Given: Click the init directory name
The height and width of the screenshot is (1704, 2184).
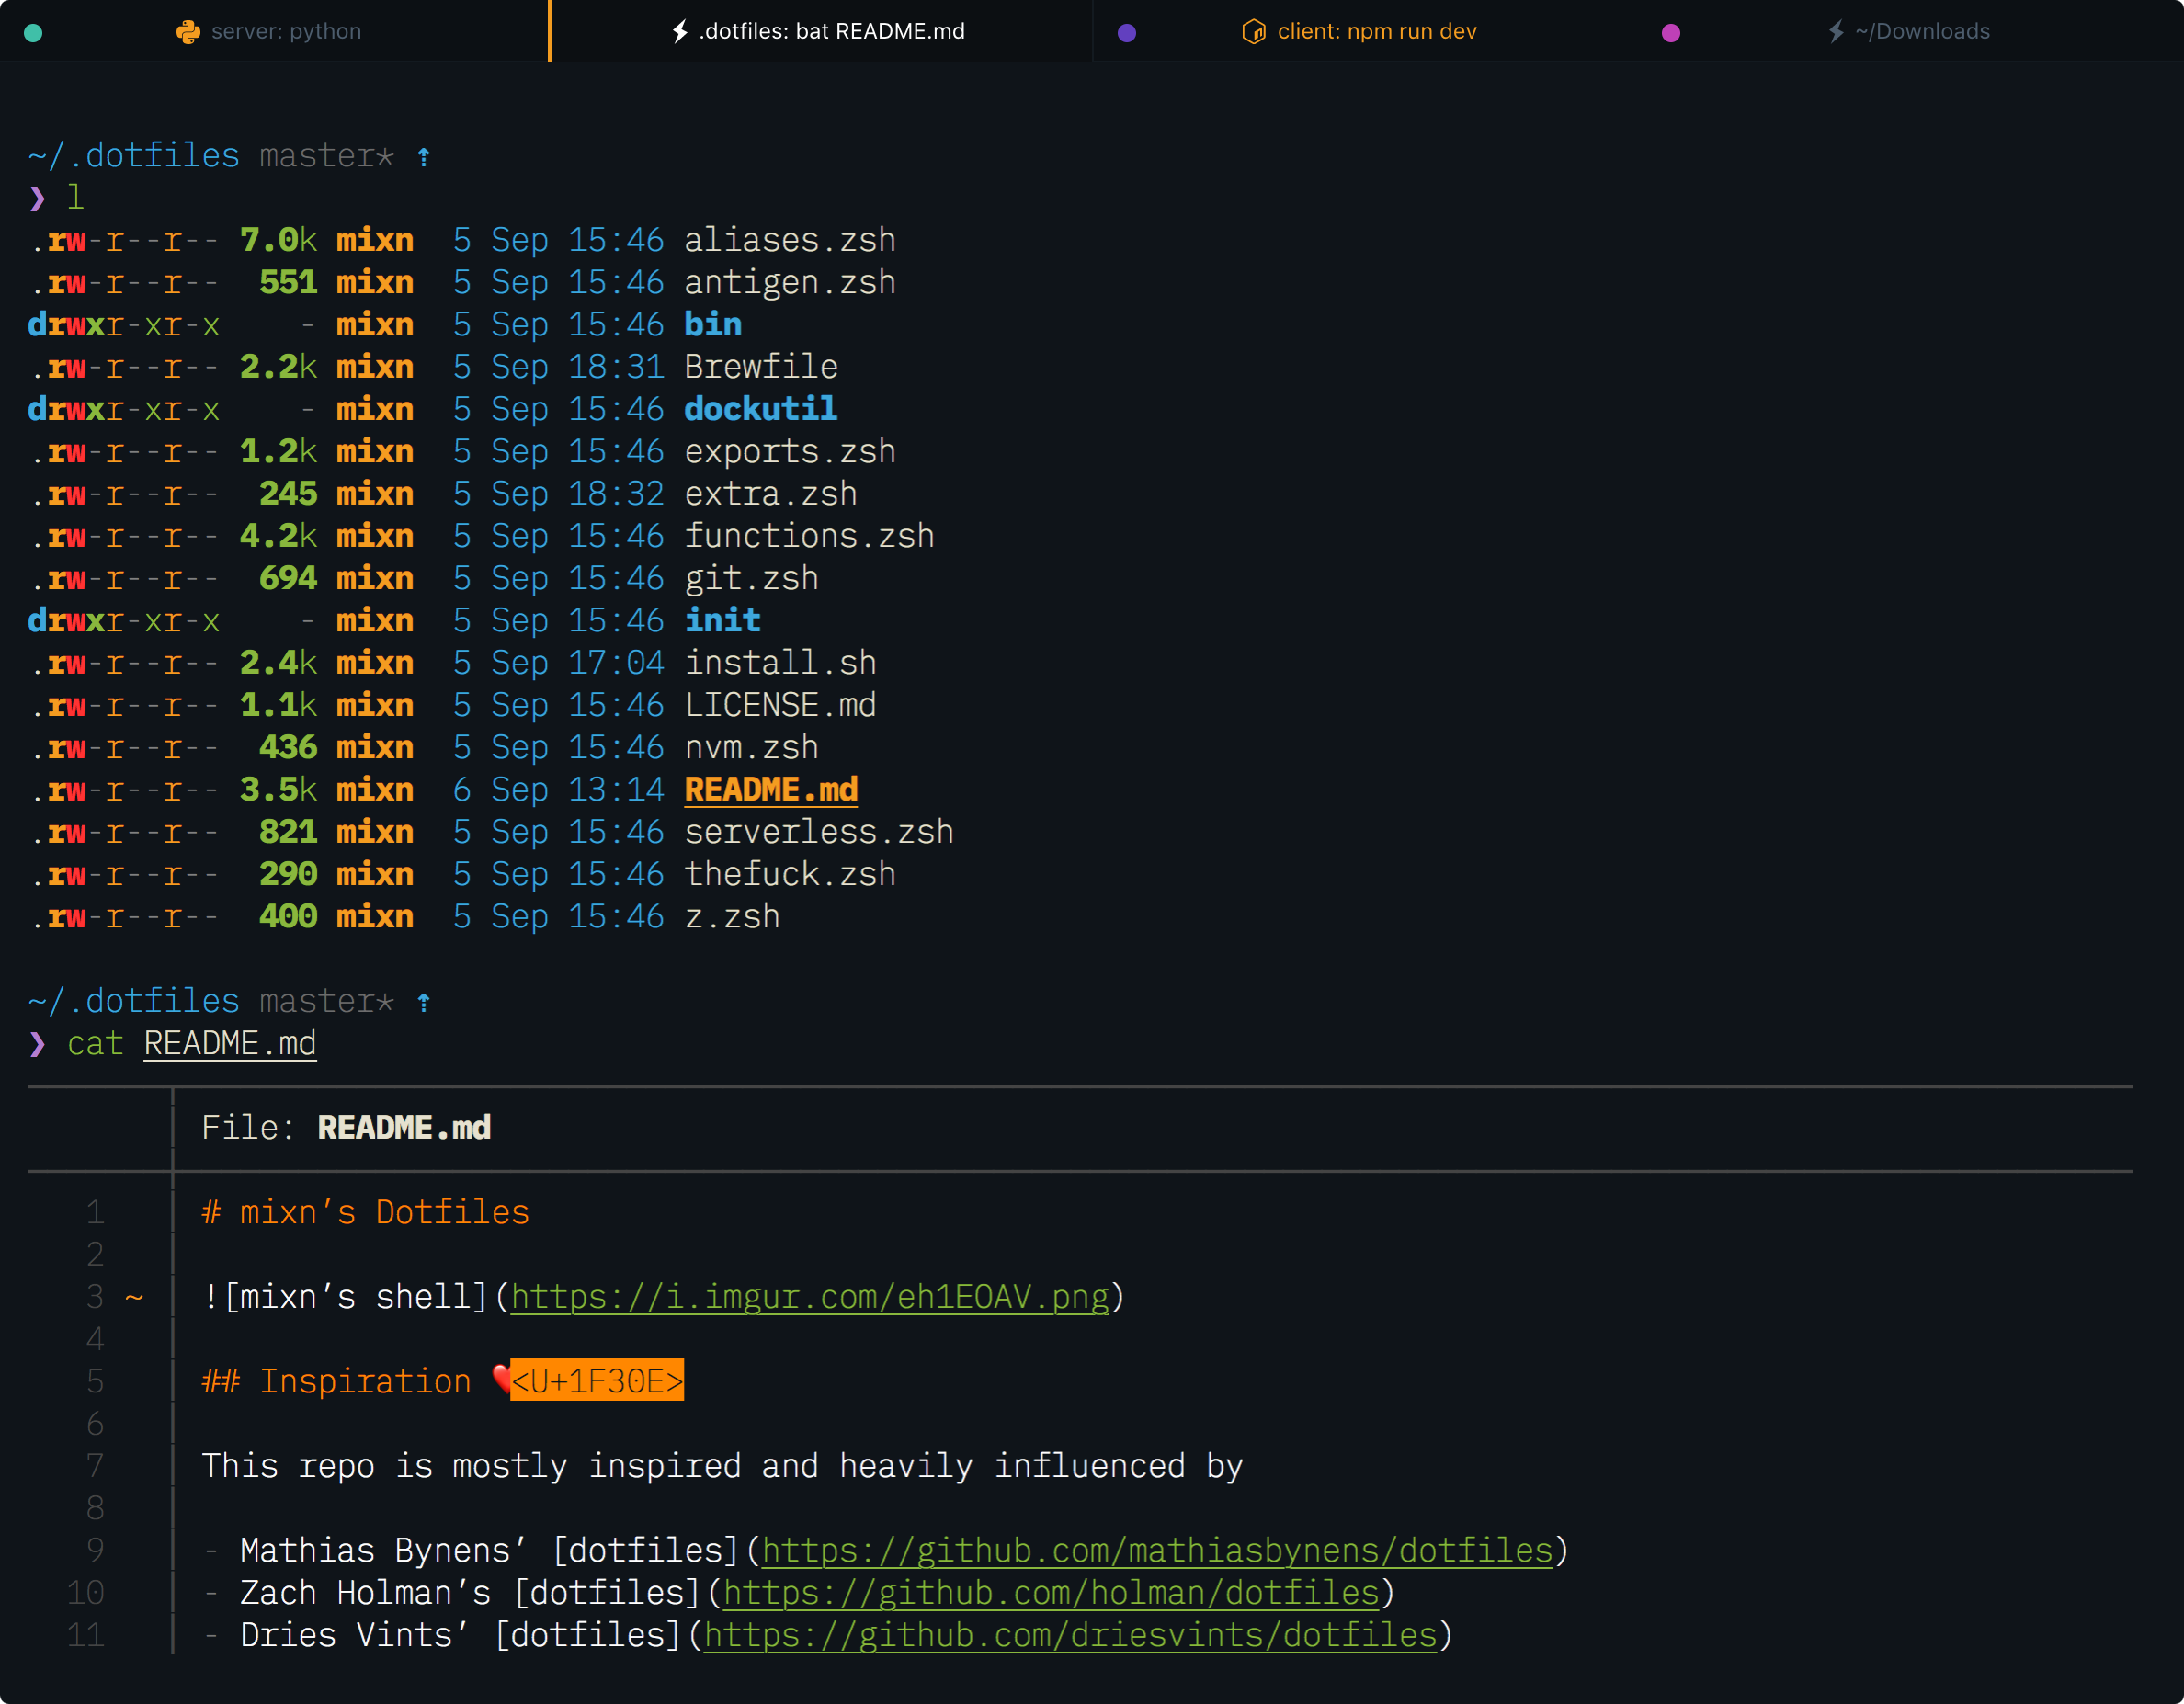Looking at the screenshot, I should pyautogui.click(x=723, y=621).
